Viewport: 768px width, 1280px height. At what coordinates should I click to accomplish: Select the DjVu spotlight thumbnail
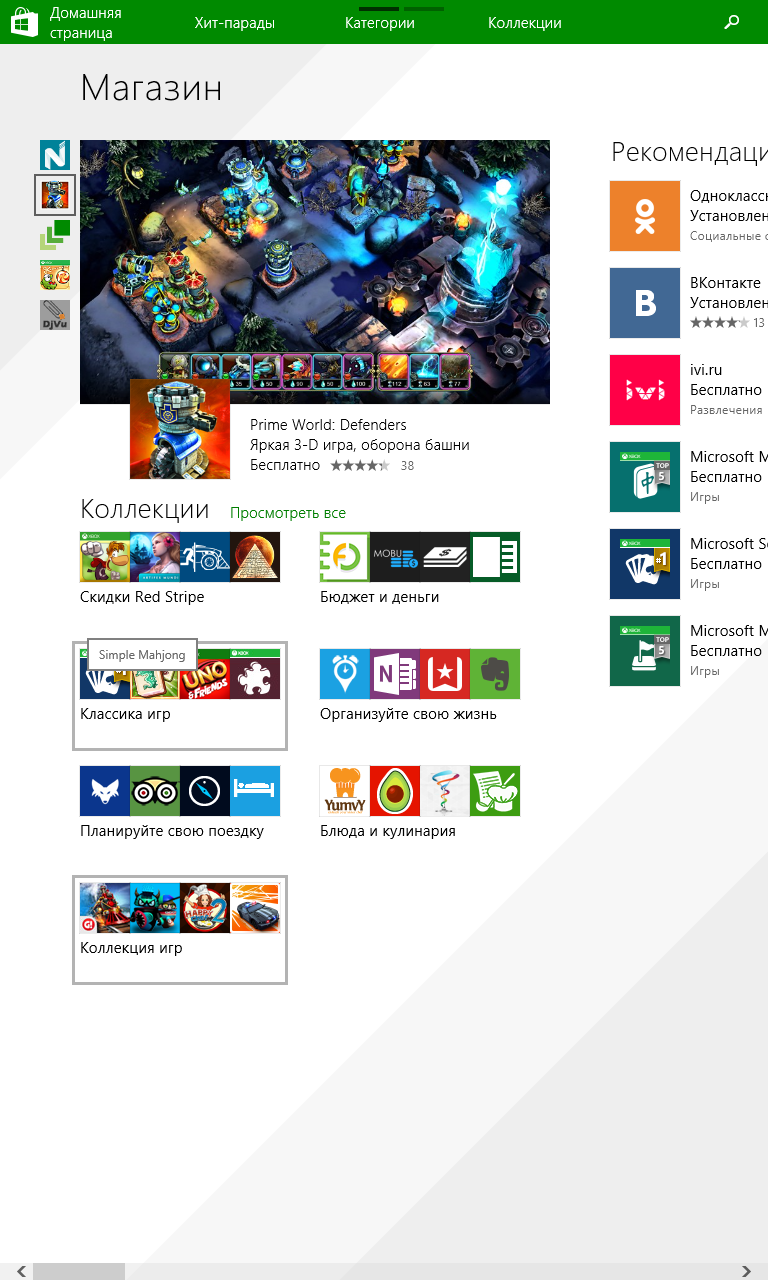coord(55,315)
